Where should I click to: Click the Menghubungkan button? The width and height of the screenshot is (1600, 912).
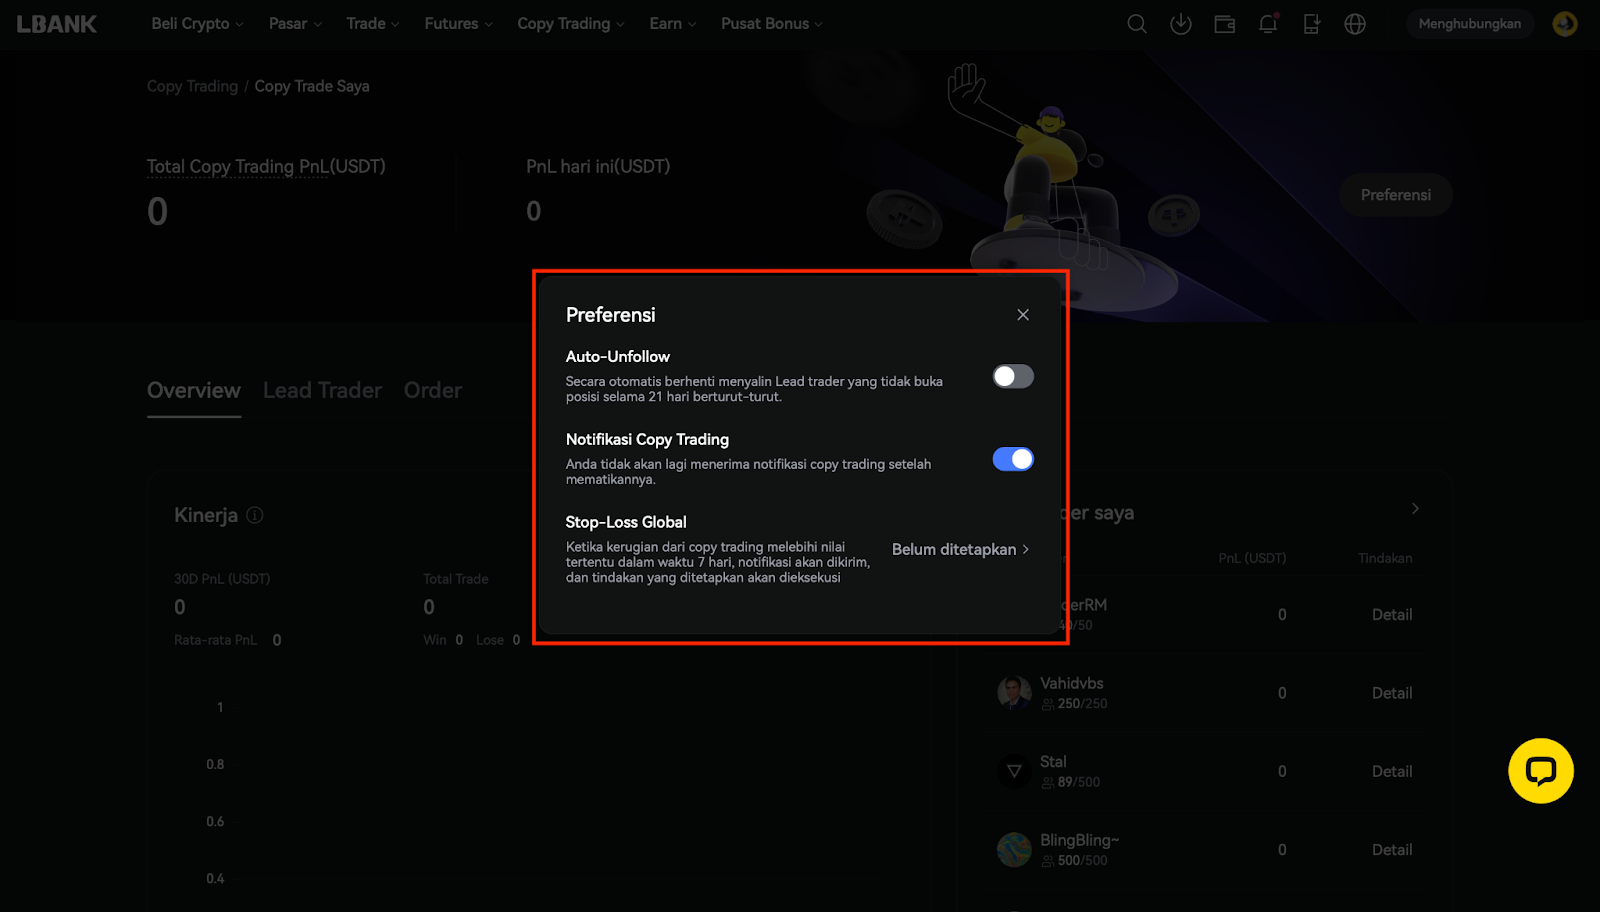point(1469,24)
